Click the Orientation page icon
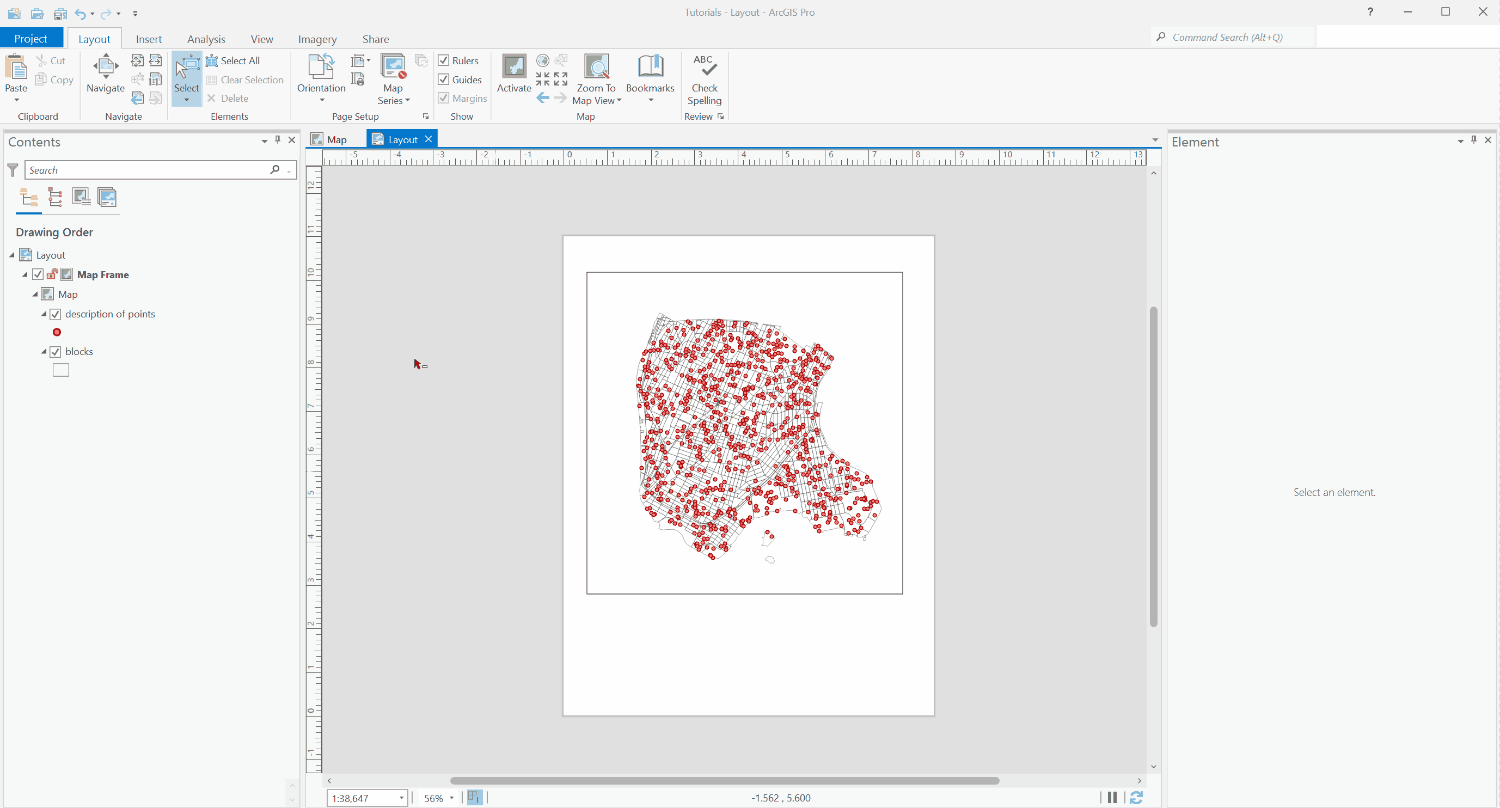The height and width of the screenshot is (808, 1500). tap(321, 67)
